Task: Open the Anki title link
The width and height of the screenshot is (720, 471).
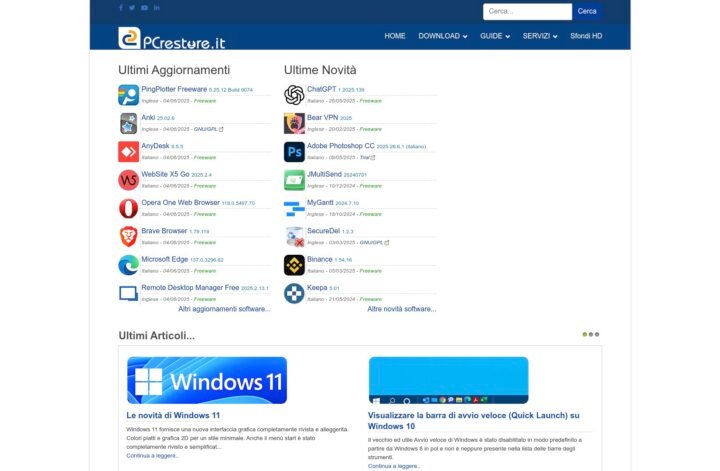Action: tap(148, 118)
